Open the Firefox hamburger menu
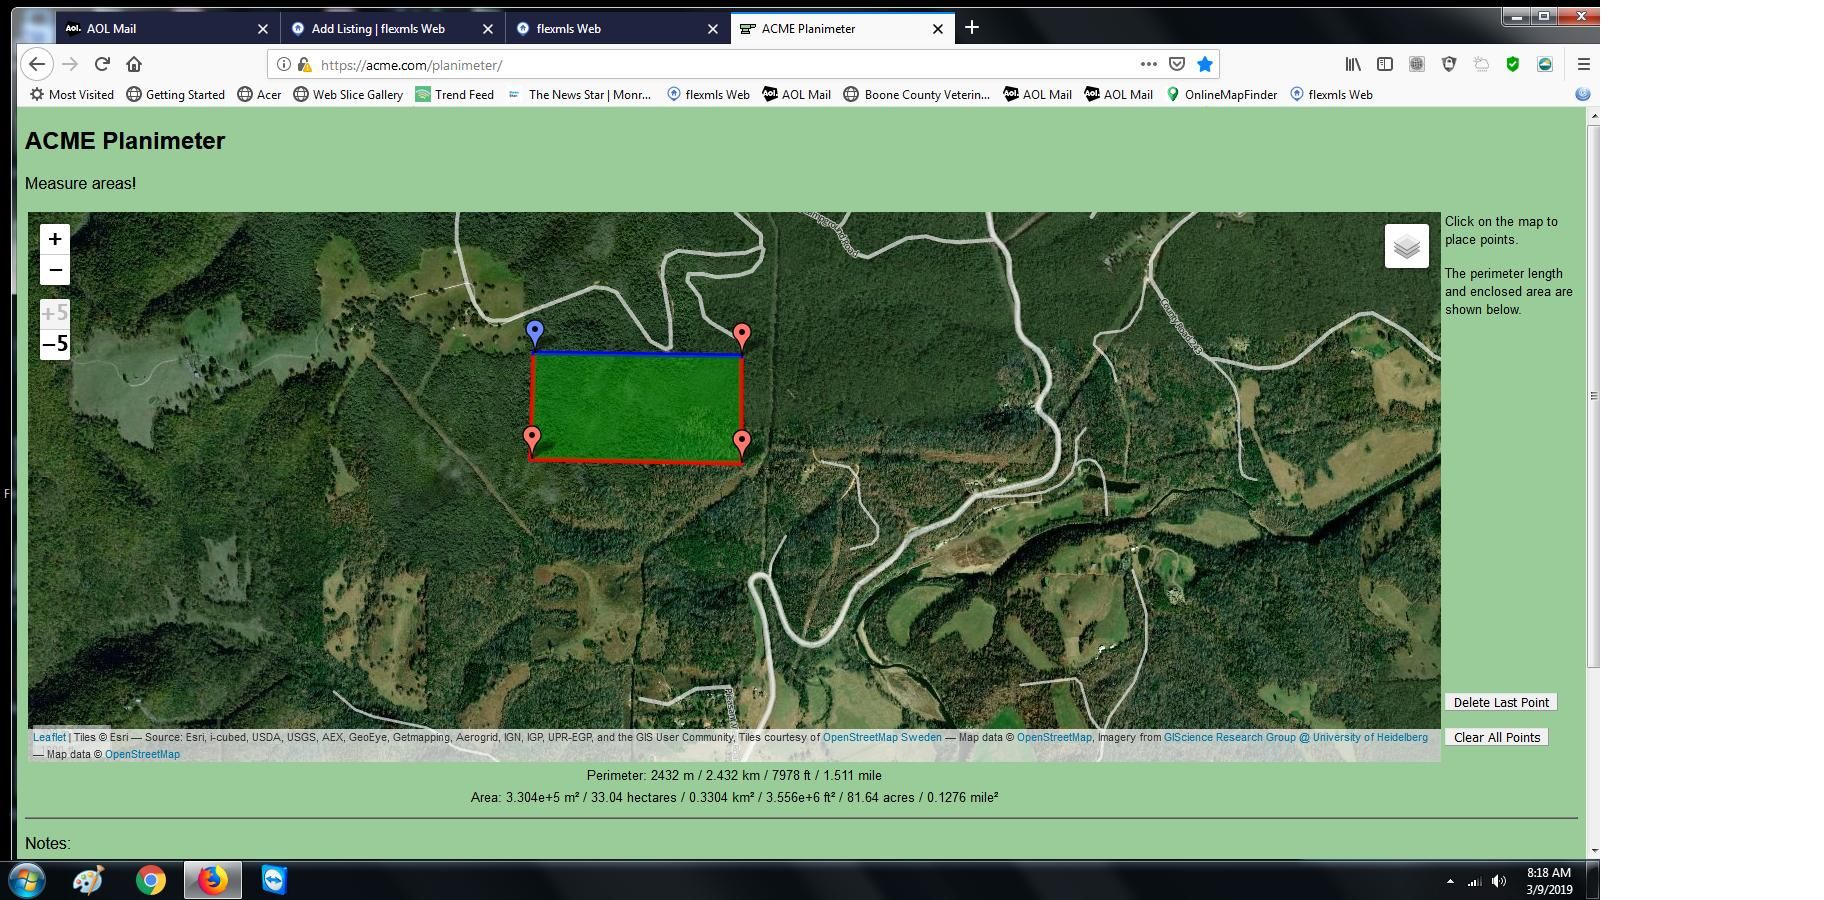Image resolution: width=1824 pixels, height=900 pixels. pos(1584,63)
